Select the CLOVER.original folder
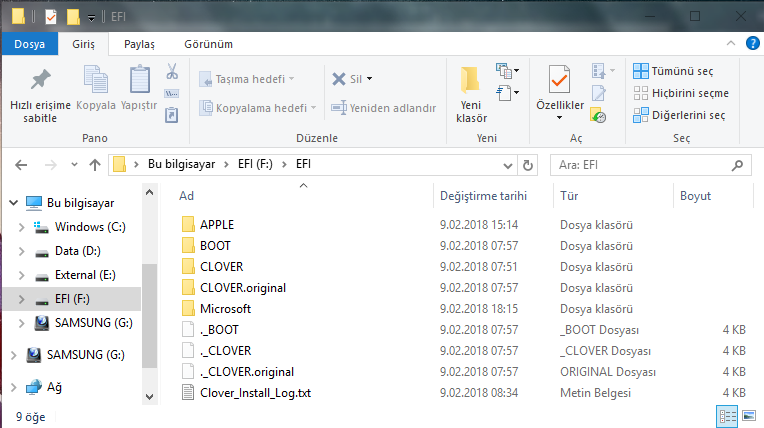764x428 pixels. pyautogui.click(x=243, y=288)
